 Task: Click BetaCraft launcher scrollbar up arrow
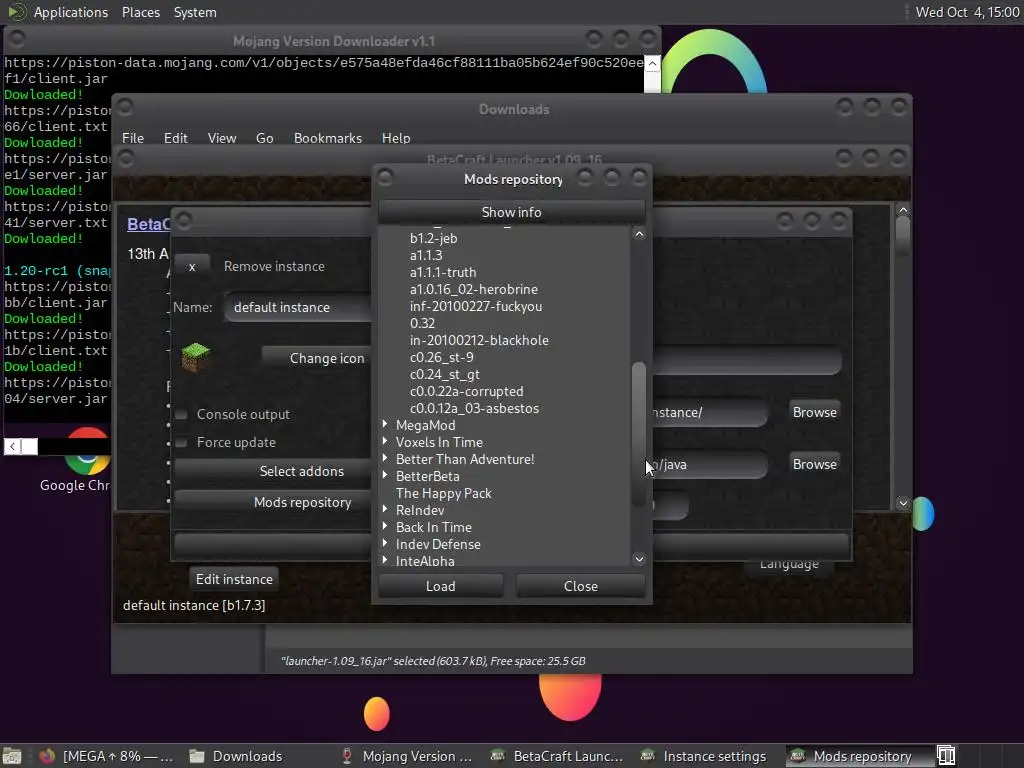[x=903, y=210]
